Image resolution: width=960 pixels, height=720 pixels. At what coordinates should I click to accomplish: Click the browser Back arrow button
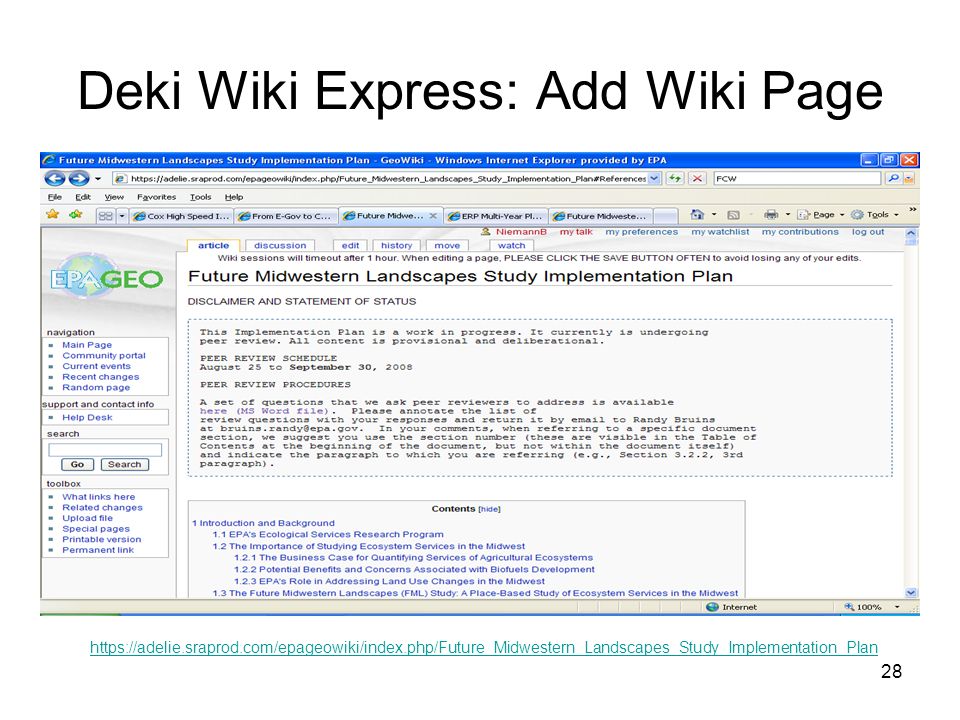55,178
